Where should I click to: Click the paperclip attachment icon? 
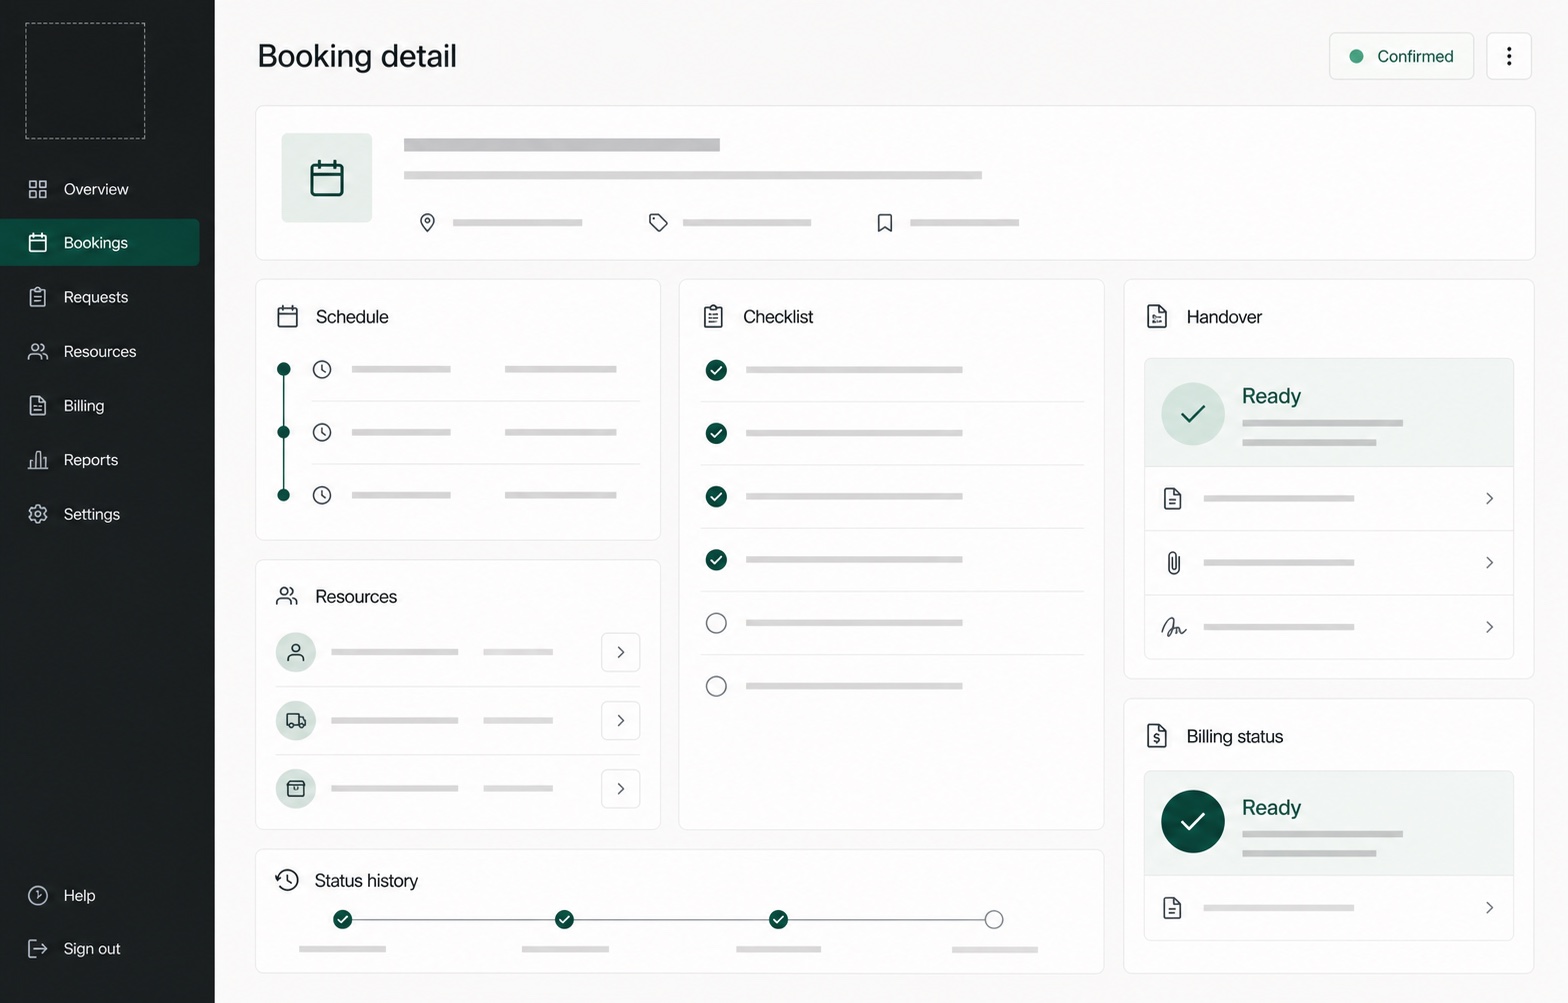coord(1174,562)
